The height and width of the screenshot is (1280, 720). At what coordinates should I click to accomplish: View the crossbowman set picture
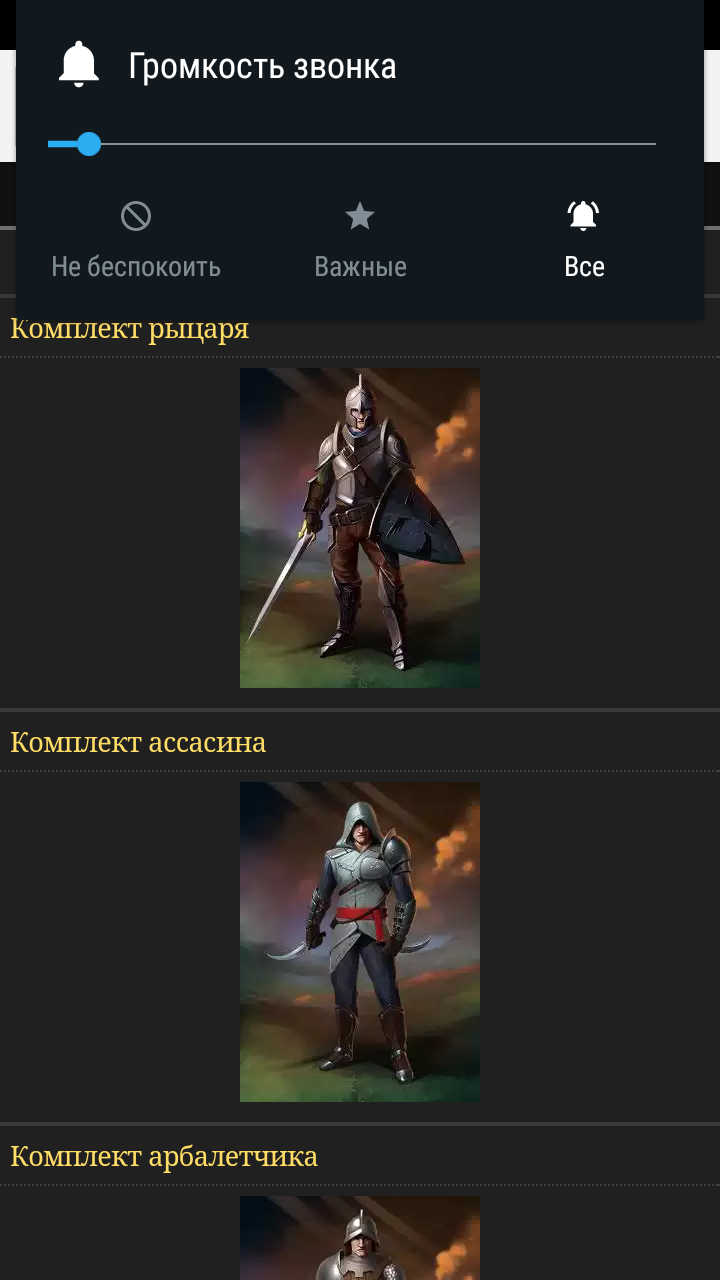click(x=360, y=1238)
